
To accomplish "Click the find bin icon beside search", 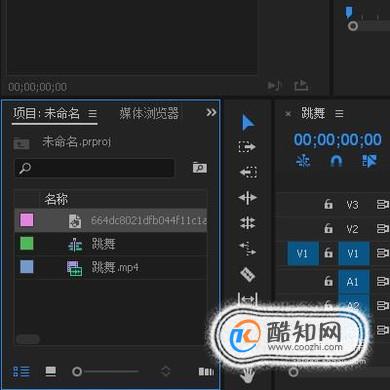I will click(200, 167).
